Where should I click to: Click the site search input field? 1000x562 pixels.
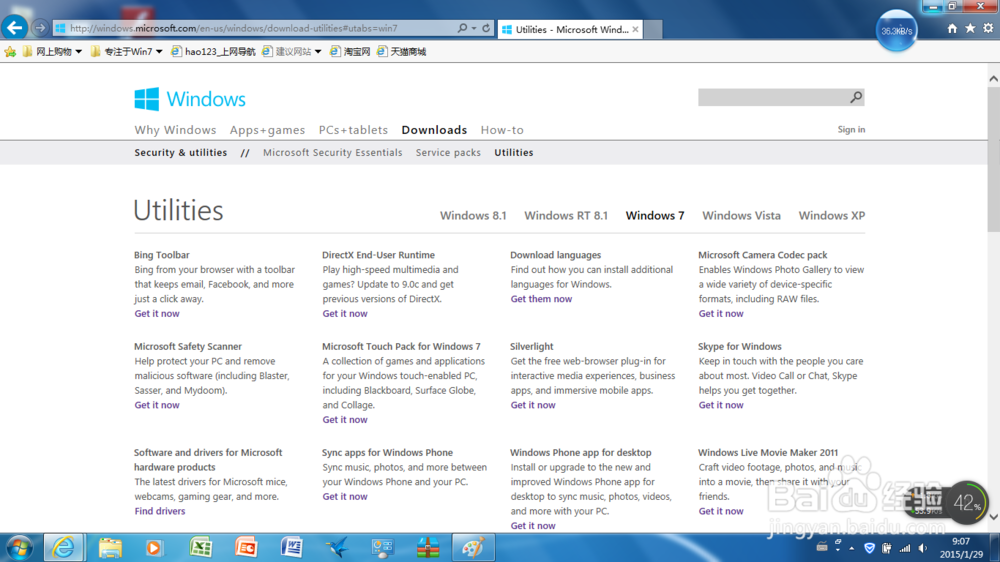773,97
